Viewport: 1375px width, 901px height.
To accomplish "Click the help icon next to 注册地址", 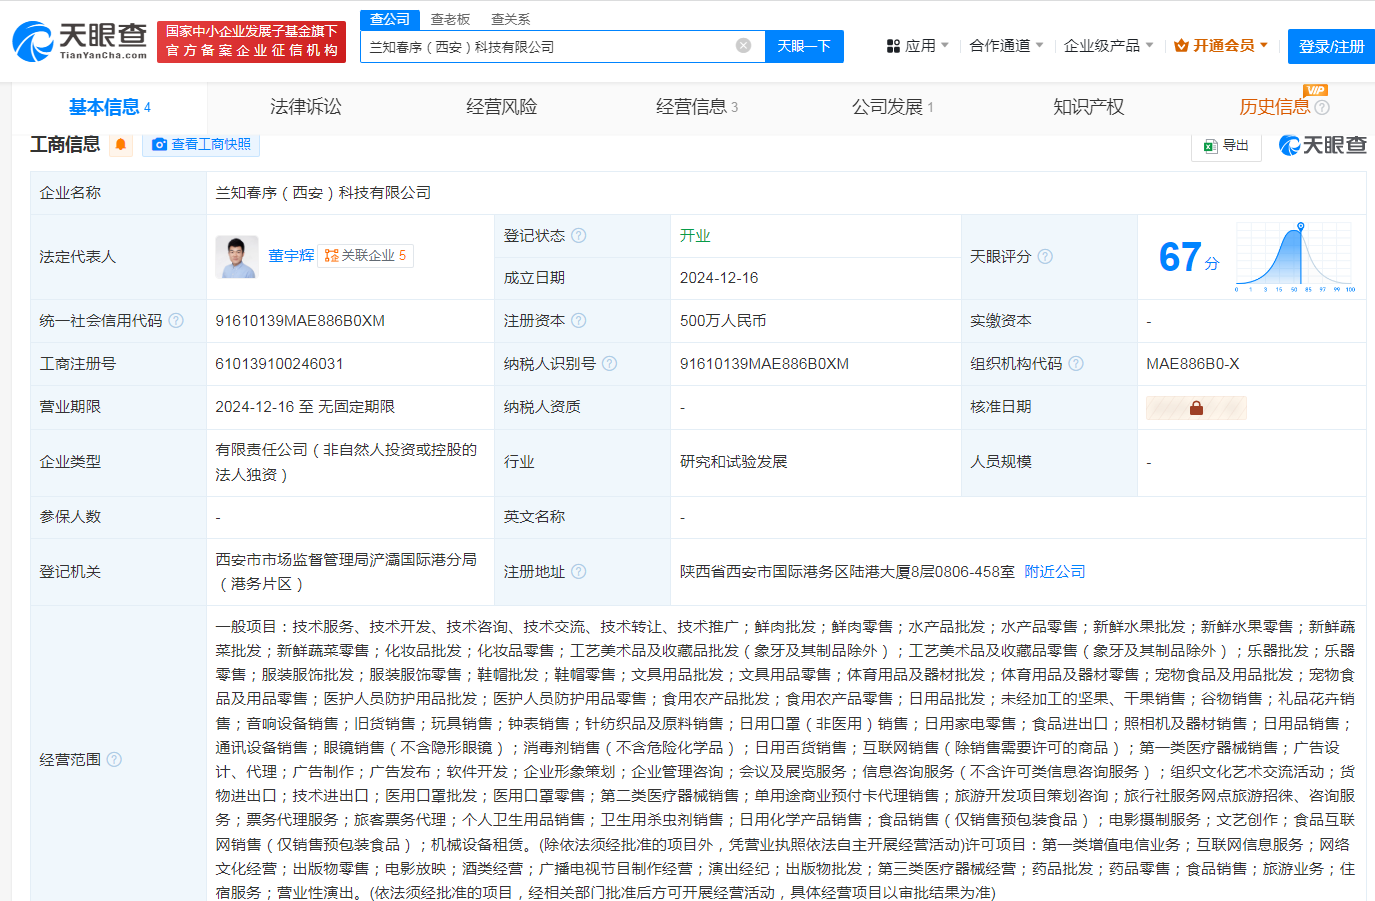I will tap(579, 572).
